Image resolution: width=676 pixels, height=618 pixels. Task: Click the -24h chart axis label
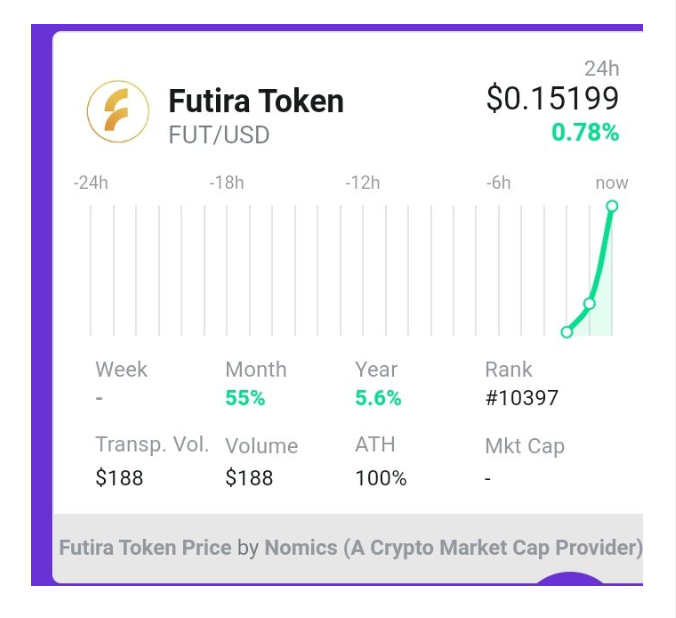pos(90,183)
